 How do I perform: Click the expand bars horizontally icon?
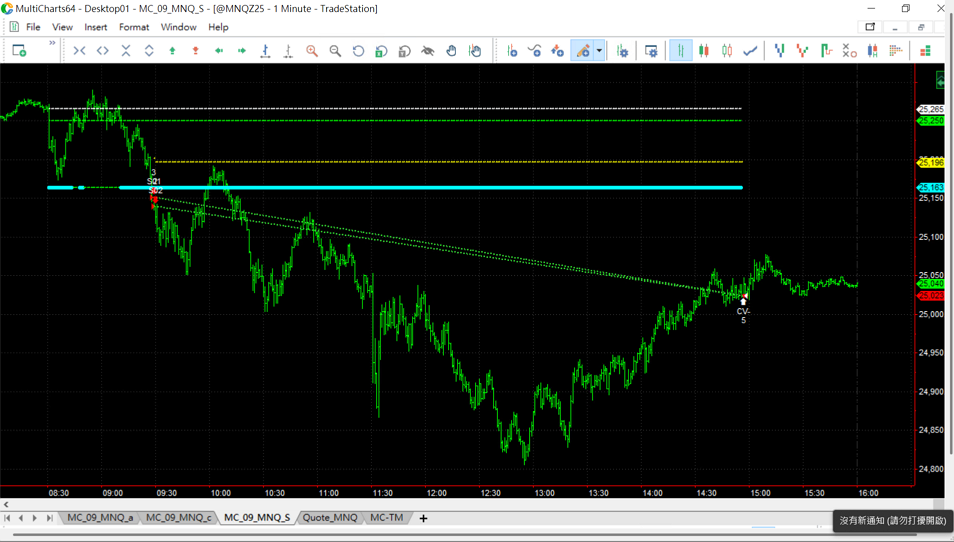tap(103, 51)
